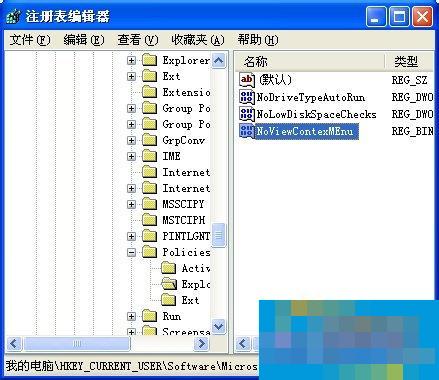Click the status bar registry path
The image size is (439, 380).
(132, 366)
